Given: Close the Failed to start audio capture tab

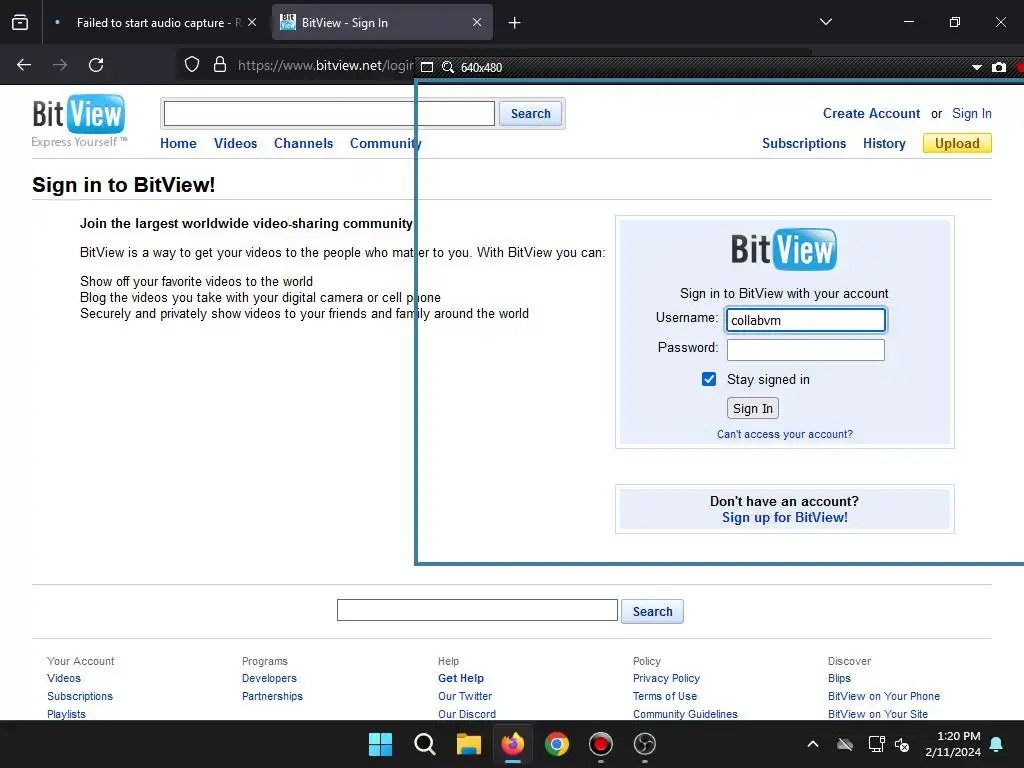Looking at the screenshot, I should click(252, 22).
